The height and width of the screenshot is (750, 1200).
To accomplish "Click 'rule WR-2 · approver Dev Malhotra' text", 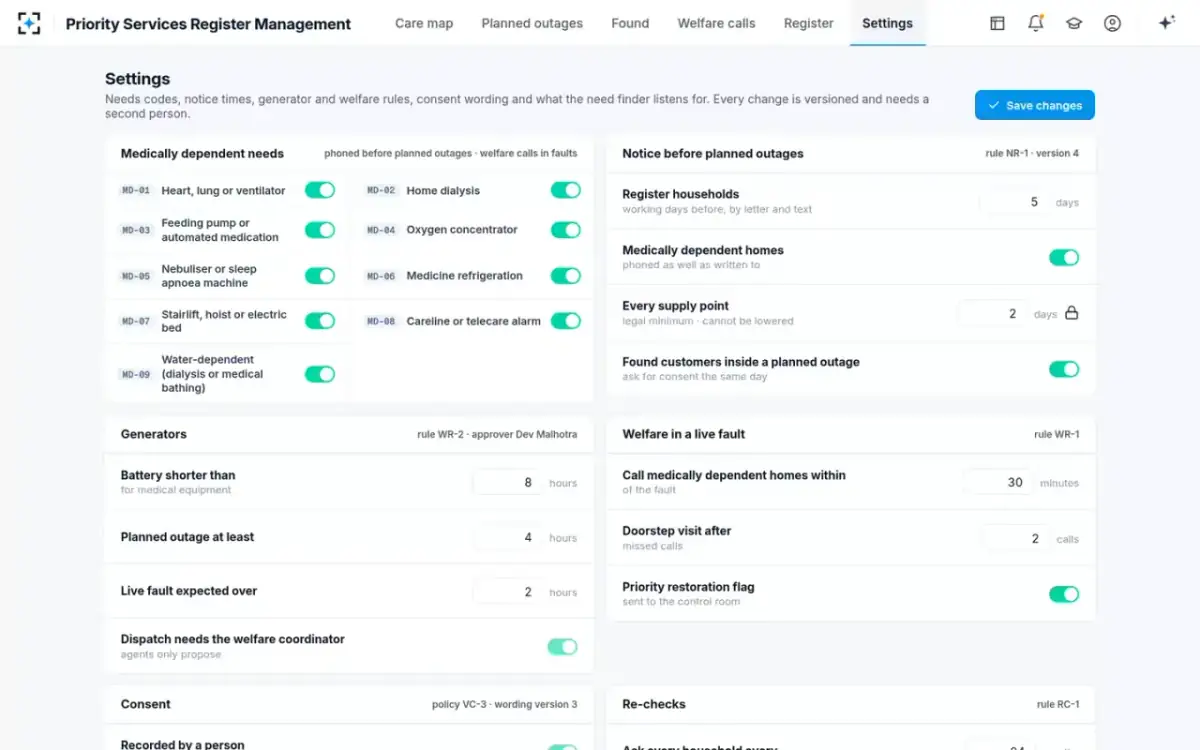I will [x=497, y=434].
